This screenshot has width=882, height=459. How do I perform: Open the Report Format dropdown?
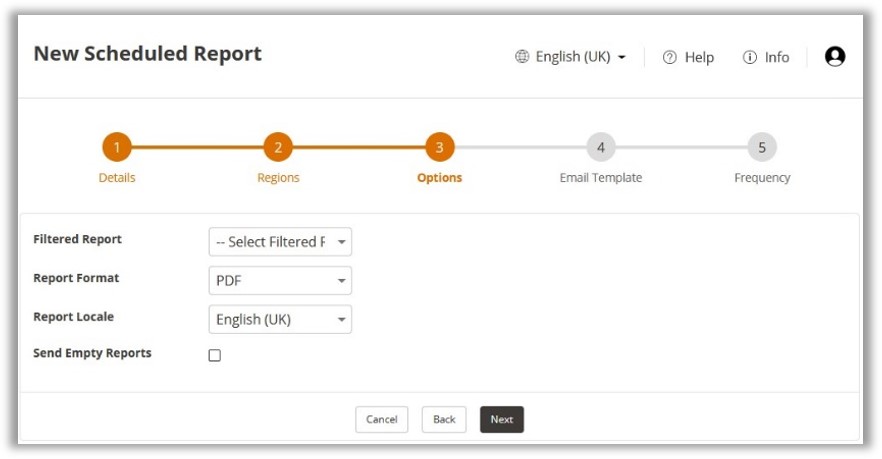tap(280, 281)
